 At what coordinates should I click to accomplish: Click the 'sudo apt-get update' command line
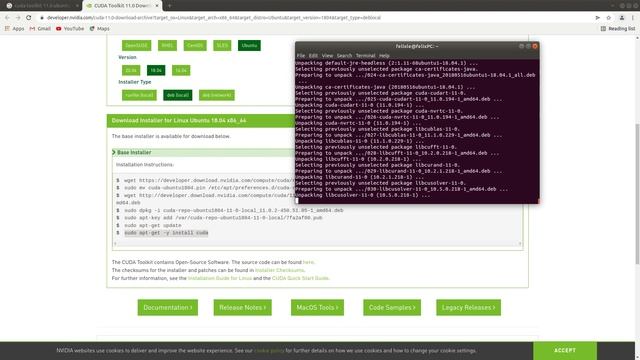[153, 225]
